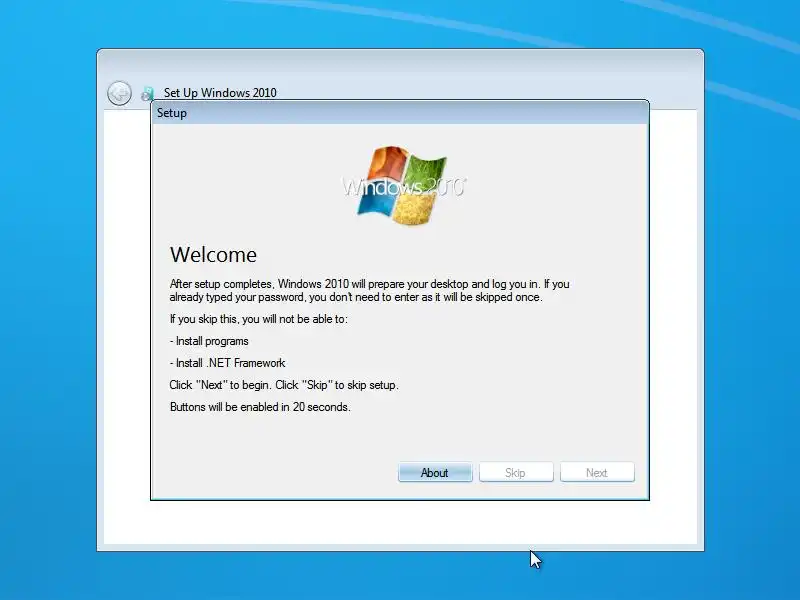Click 'Buttons will be enabled in 20 seconds' text

point(260,407)
